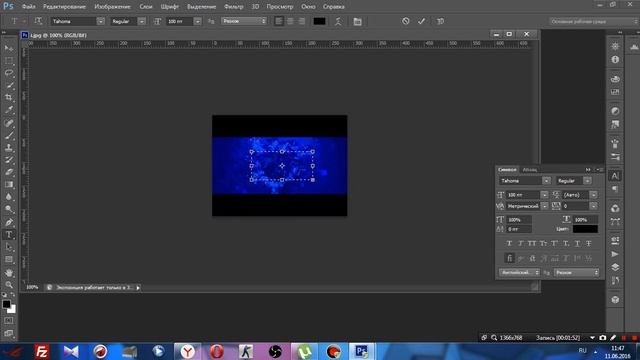Open kerning Метрический dropdown
The image size is (640, 360).
(x=544, y=206)
